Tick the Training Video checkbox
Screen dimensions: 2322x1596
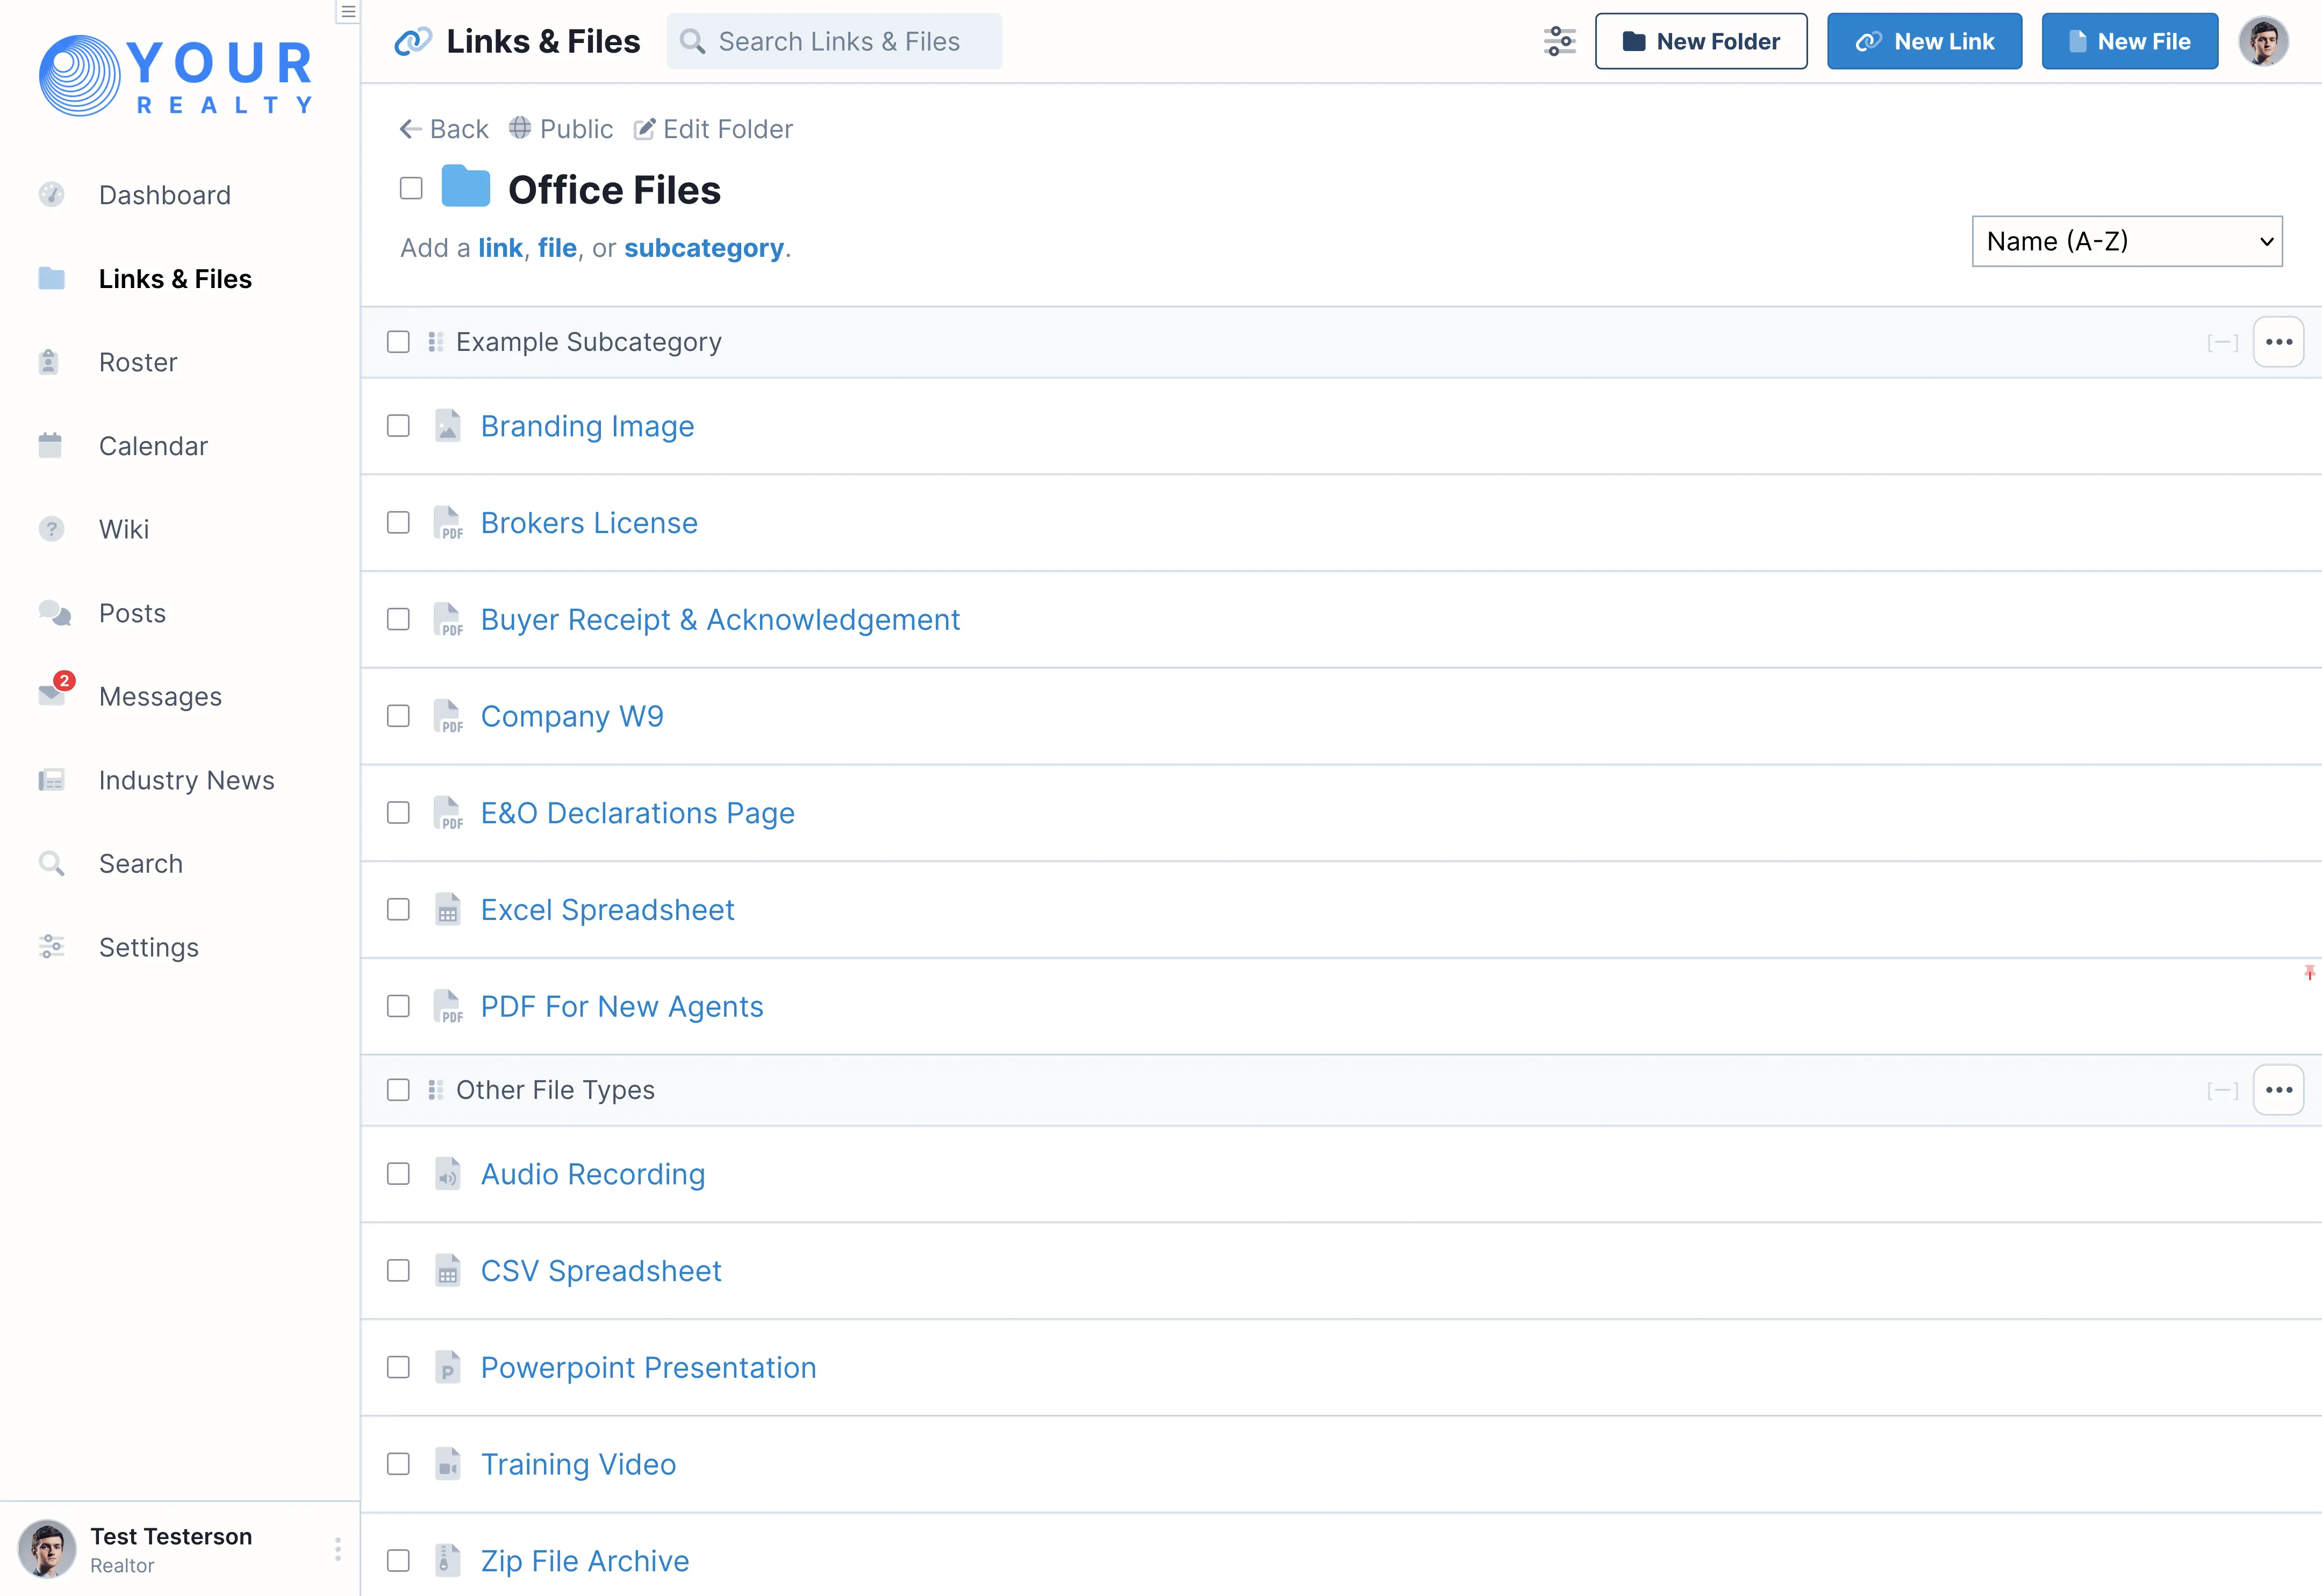coord(398,1464)
